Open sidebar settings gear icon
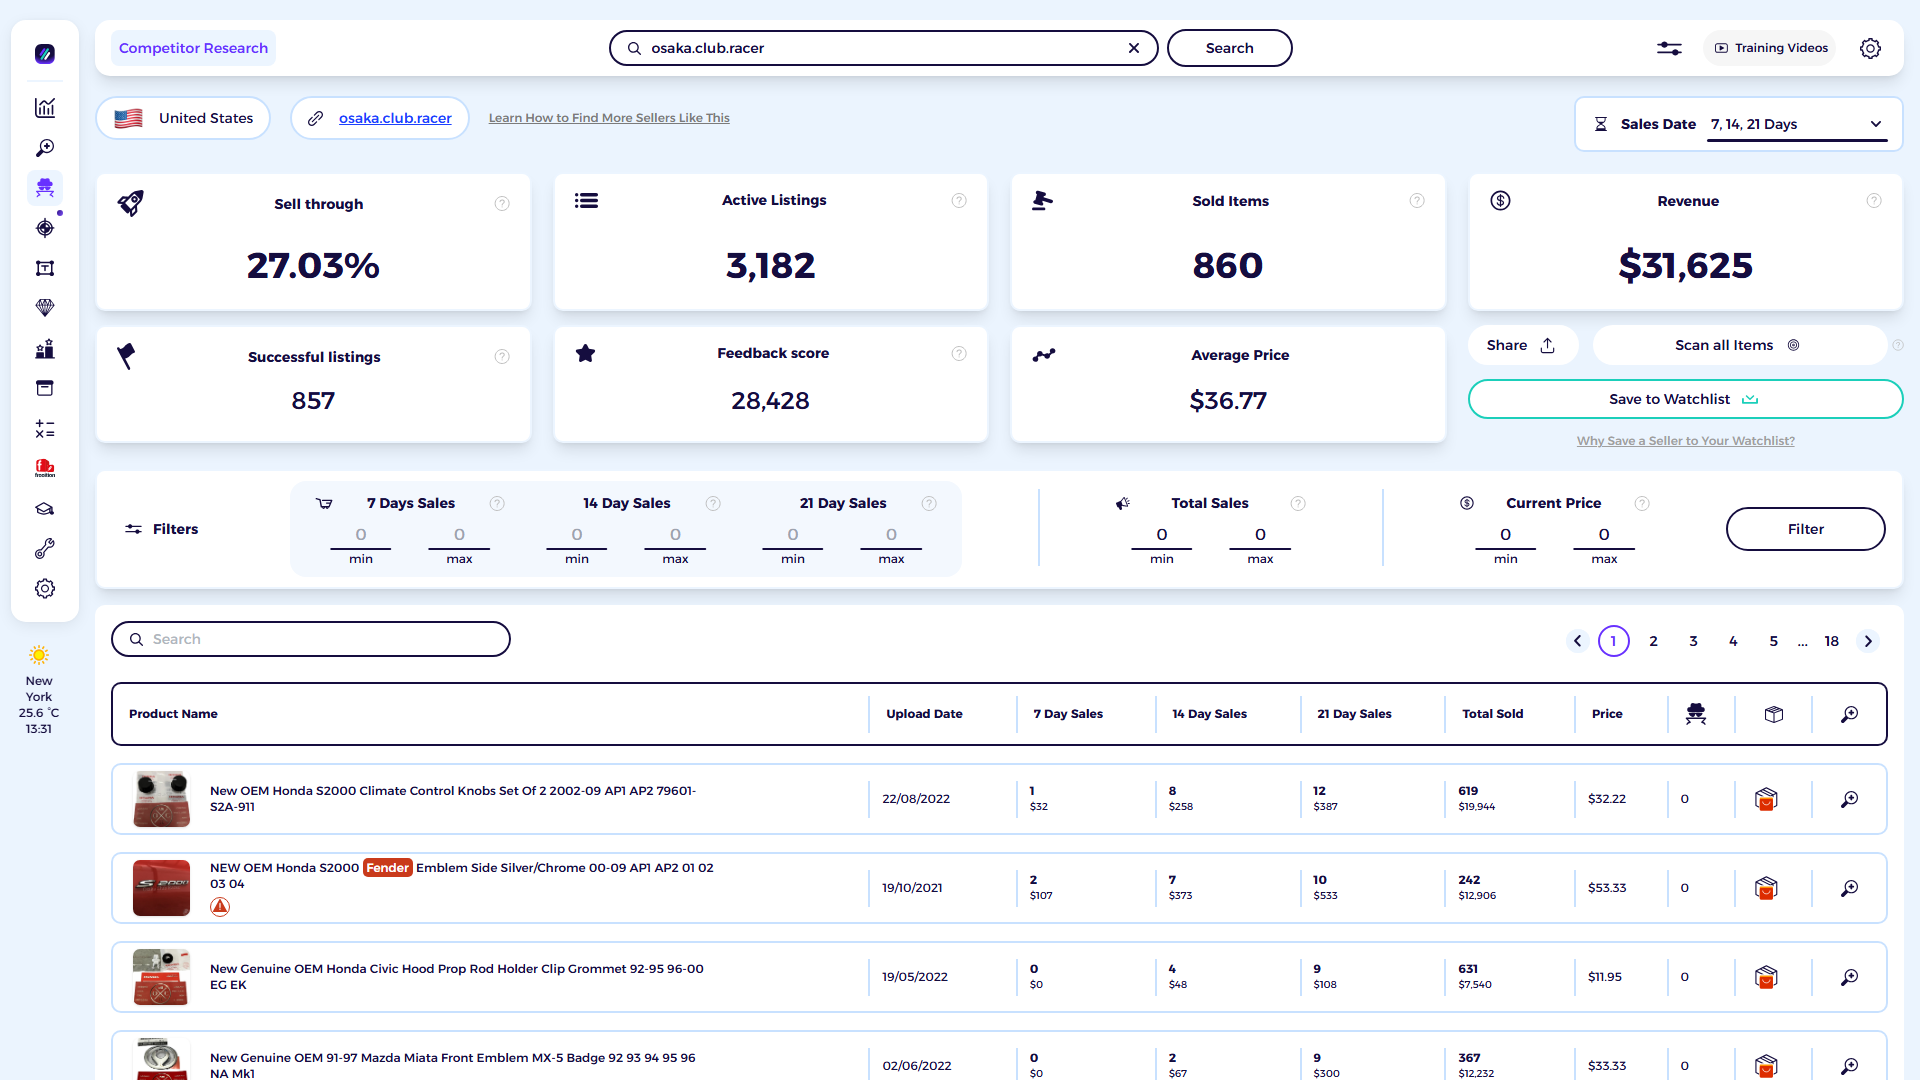1920x1080 pixels. tap(45, 589)
